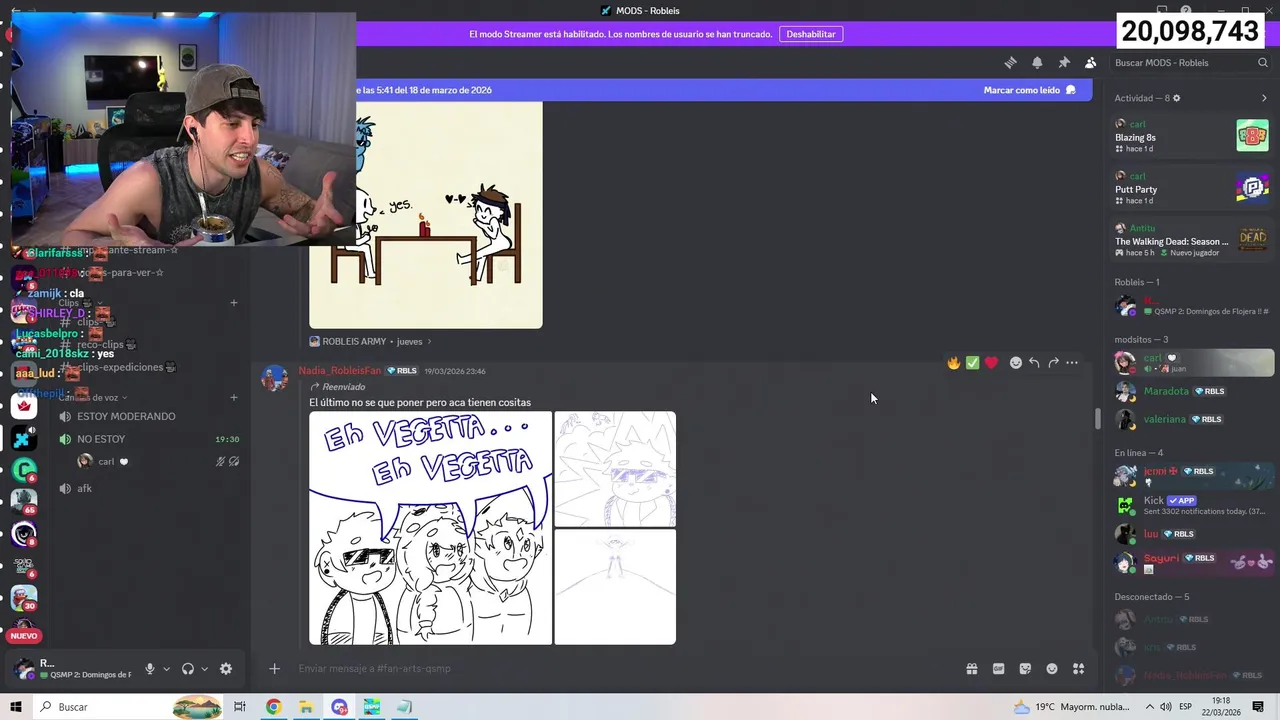This screenshot has height=720, width=1280.
Task: Open audio output options arrow
Action: [204, 669]
